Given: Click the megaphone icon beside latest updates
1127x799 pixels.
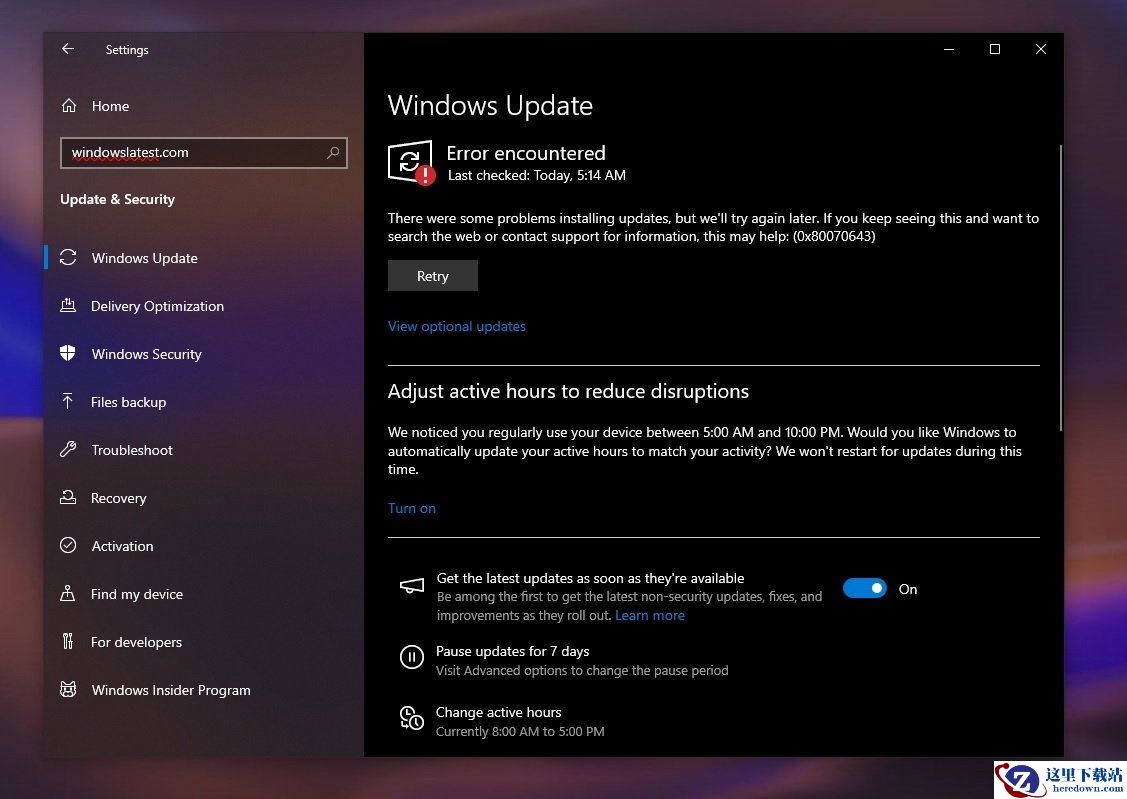Looking at the screenshot, I should tap(412, 586).
